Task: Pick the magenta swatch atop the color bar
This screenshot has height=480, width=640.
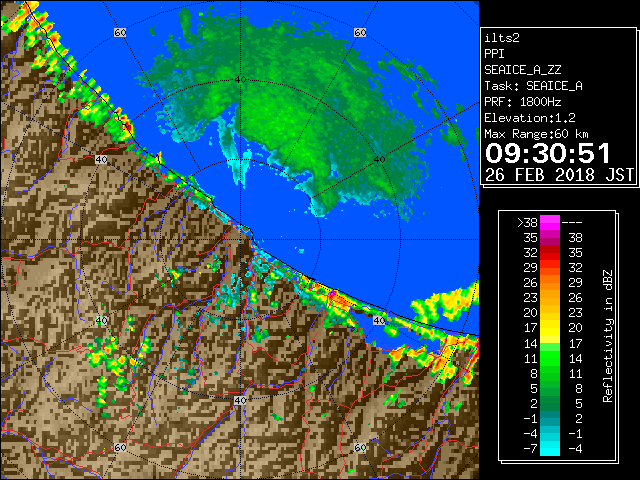Action: click(550, 223)
